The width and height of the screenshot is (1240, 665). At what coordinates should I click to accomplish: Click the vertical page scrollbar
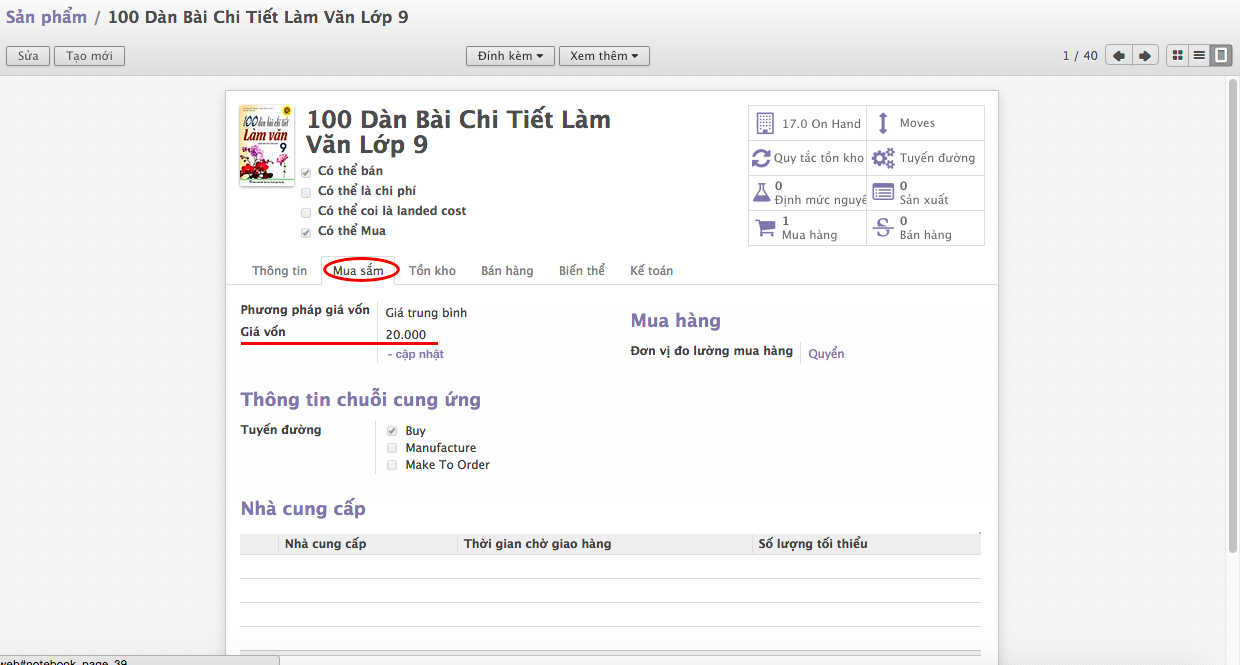coord(1233,315)
